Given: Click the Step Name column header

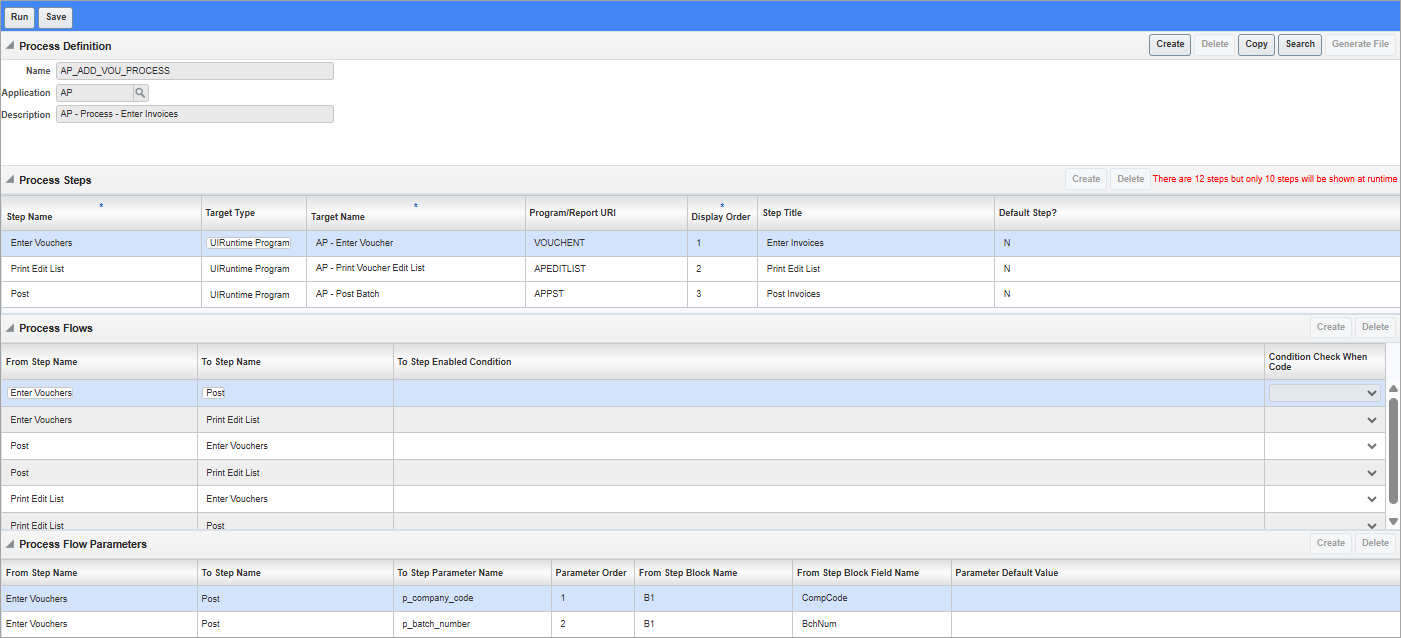Looking at the screenshot, I should point(60,217).
